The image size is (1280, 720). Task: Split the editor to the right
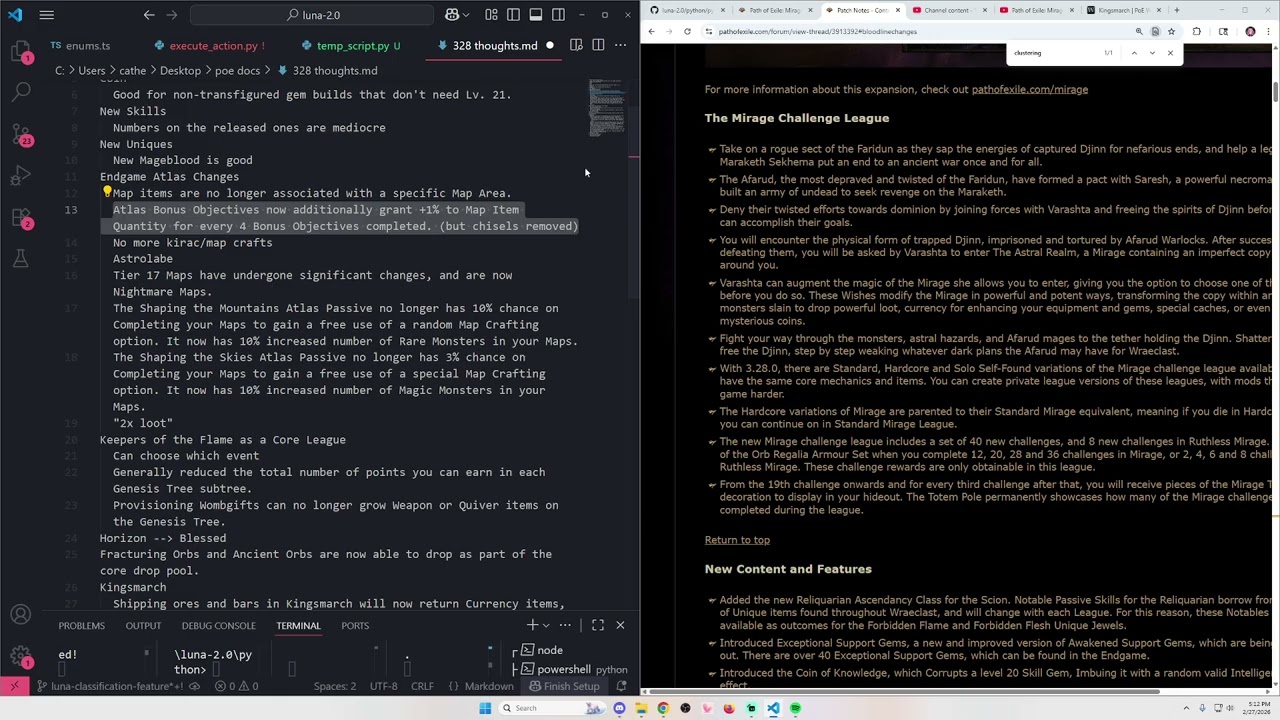pos(598,45)
